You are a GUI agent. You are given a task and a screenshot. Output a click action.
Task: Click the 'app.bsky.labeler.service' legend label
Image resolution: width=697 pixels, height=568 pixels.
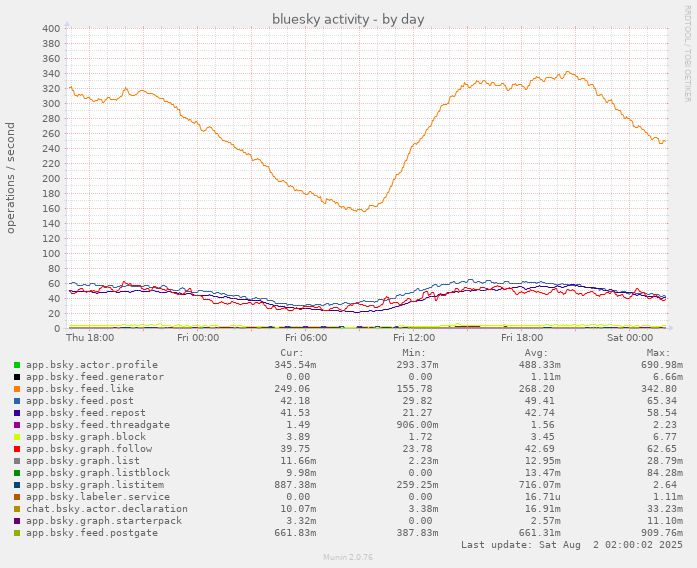98,497
